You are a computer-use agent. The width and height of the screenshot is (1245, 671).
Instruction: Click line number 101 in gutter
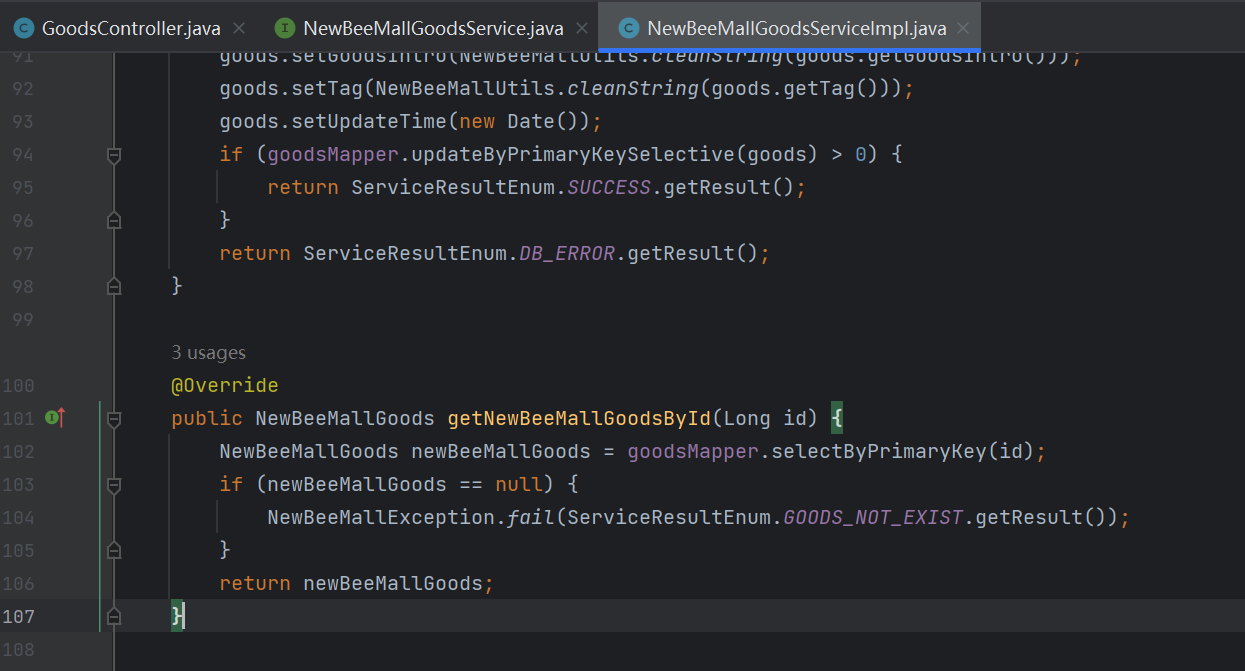(18, 418)
